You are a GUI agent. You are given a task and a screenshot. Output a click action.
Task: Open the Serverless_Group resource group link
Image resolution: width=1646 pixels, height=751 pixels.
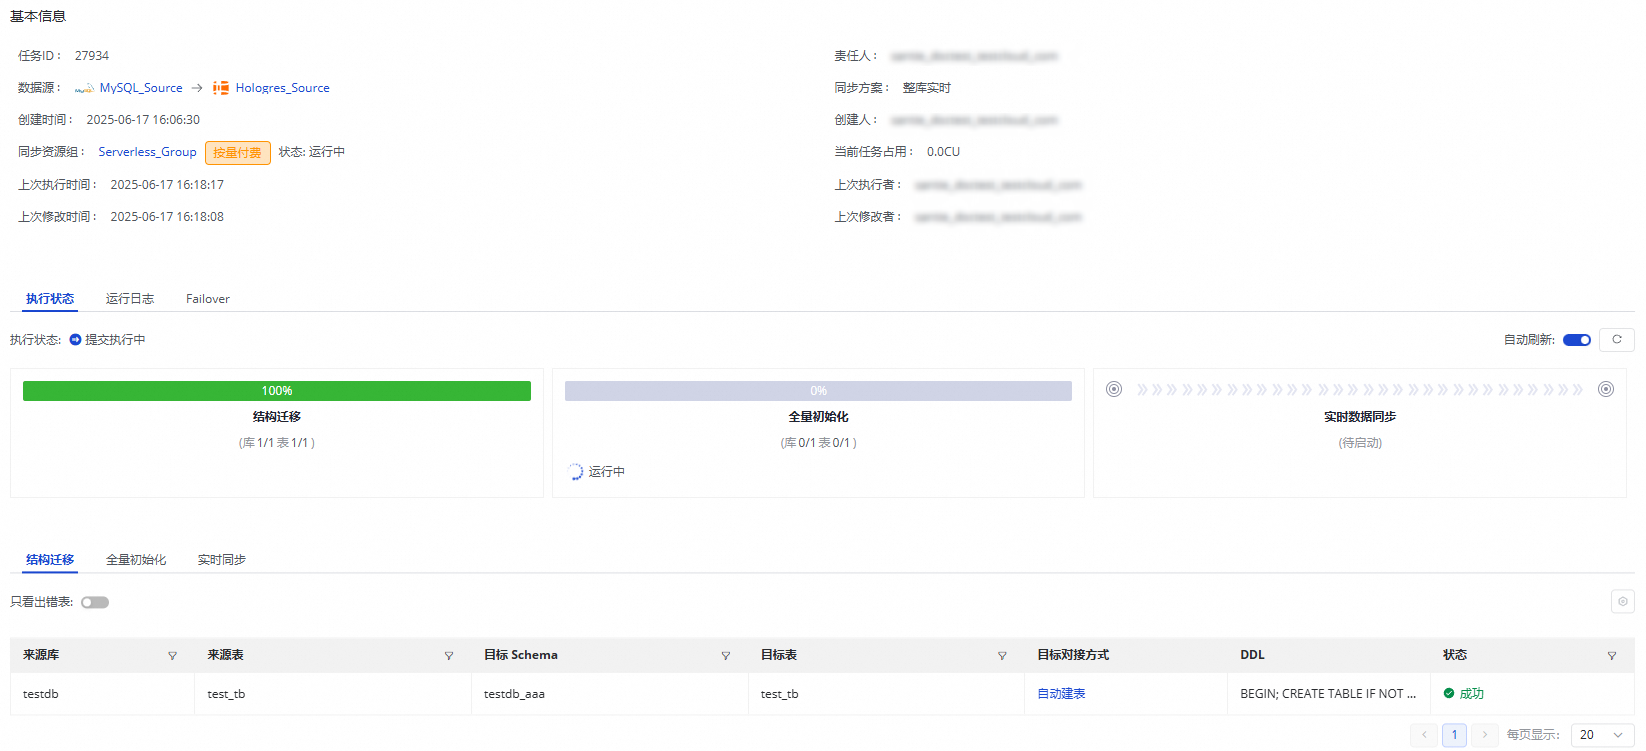point(147,152)
